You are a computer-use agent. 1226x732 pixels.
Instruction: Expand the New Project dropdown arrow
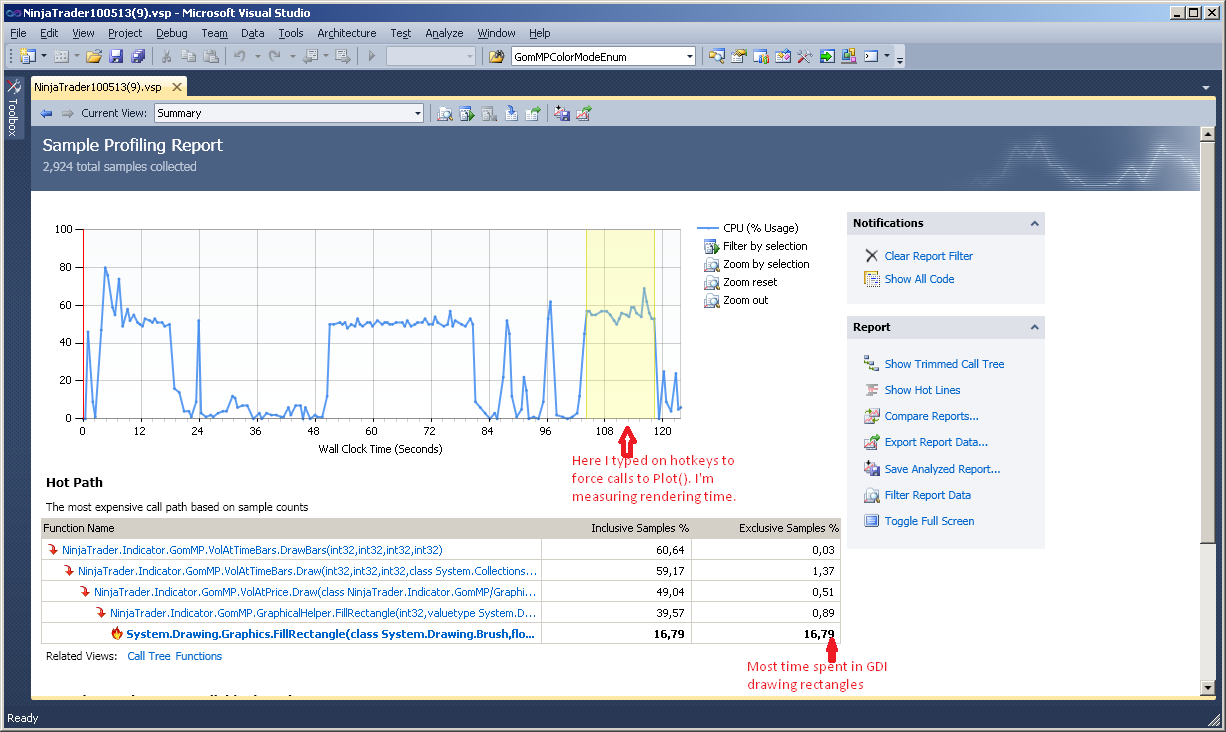(x=43, y=57)
